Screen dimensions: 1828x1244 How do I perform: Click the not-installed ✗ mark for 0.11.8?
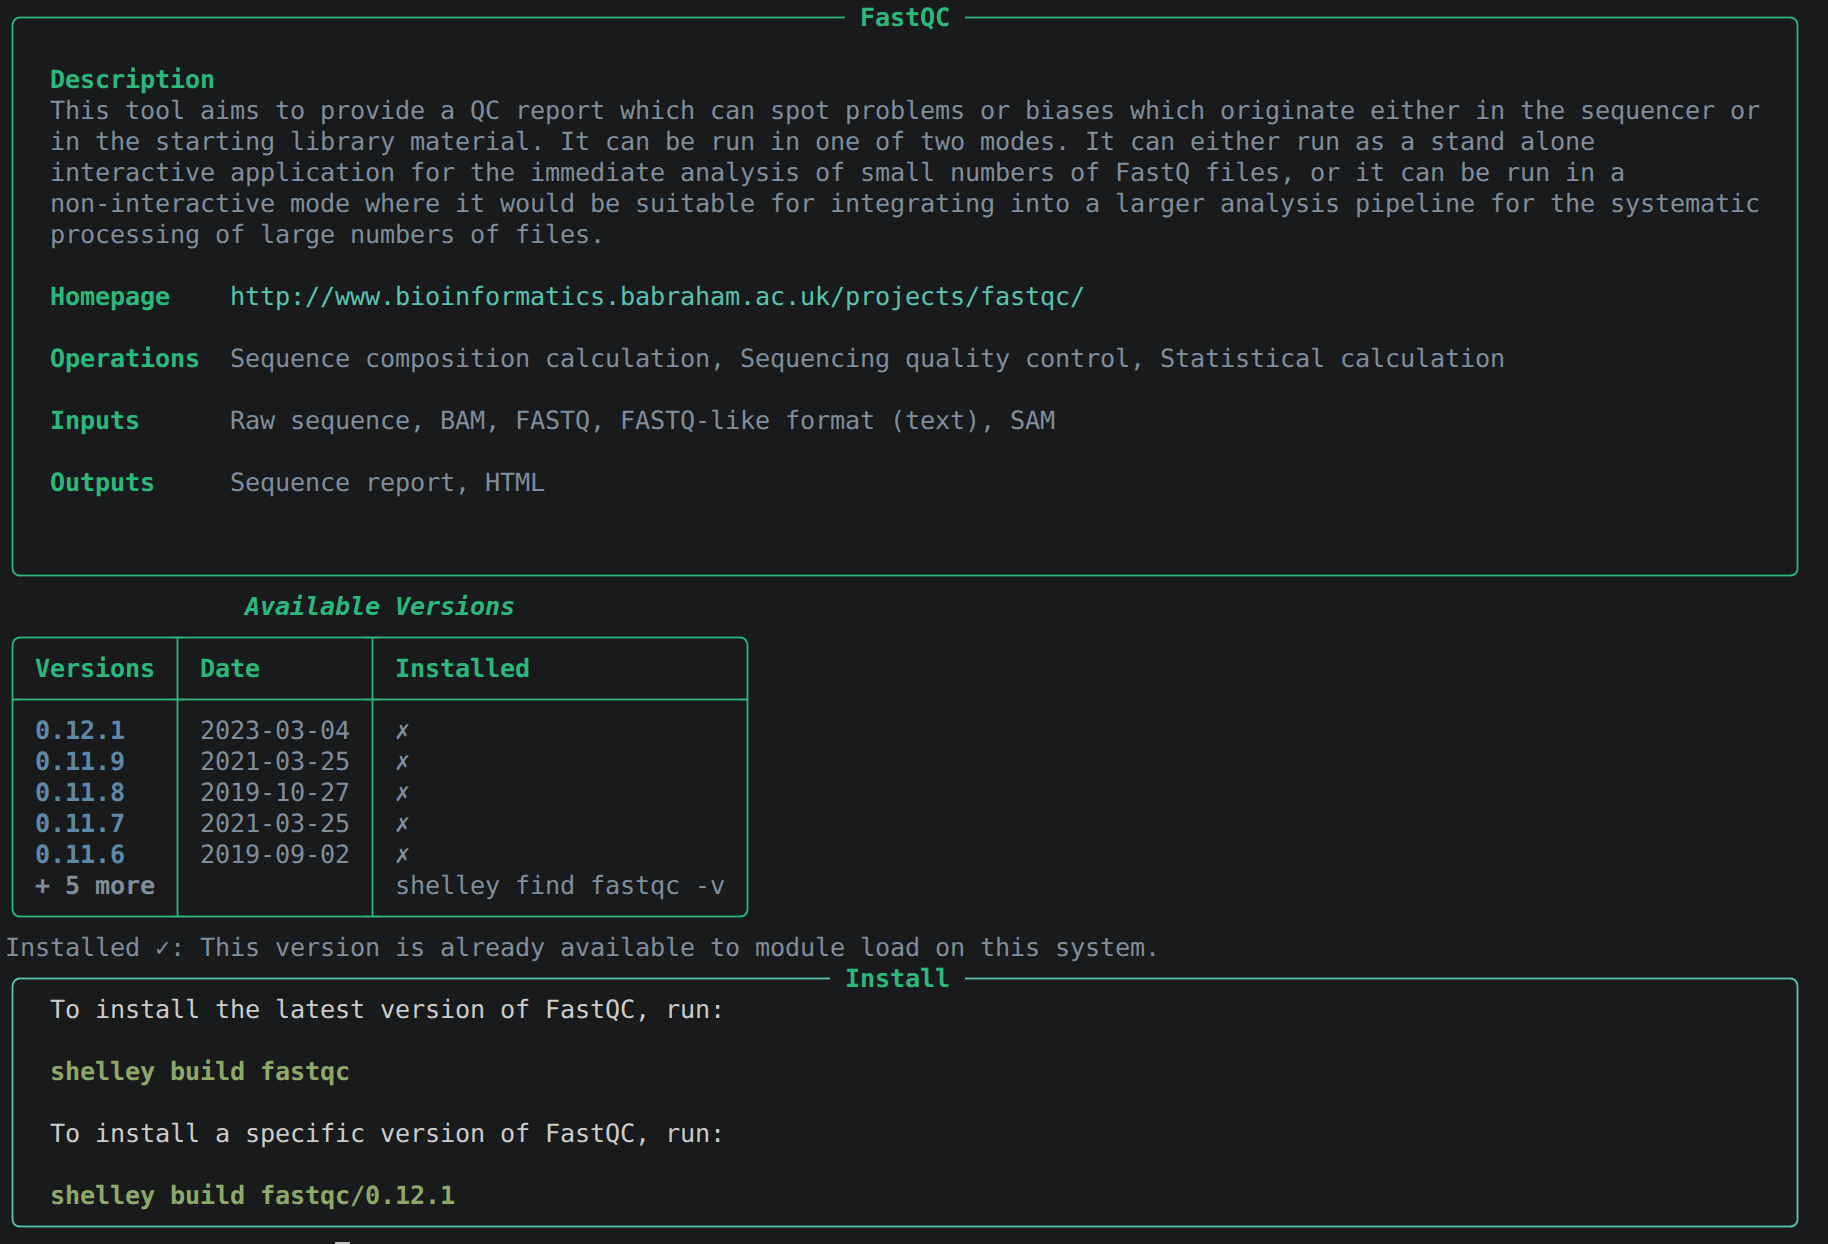[x=402, y=794]
